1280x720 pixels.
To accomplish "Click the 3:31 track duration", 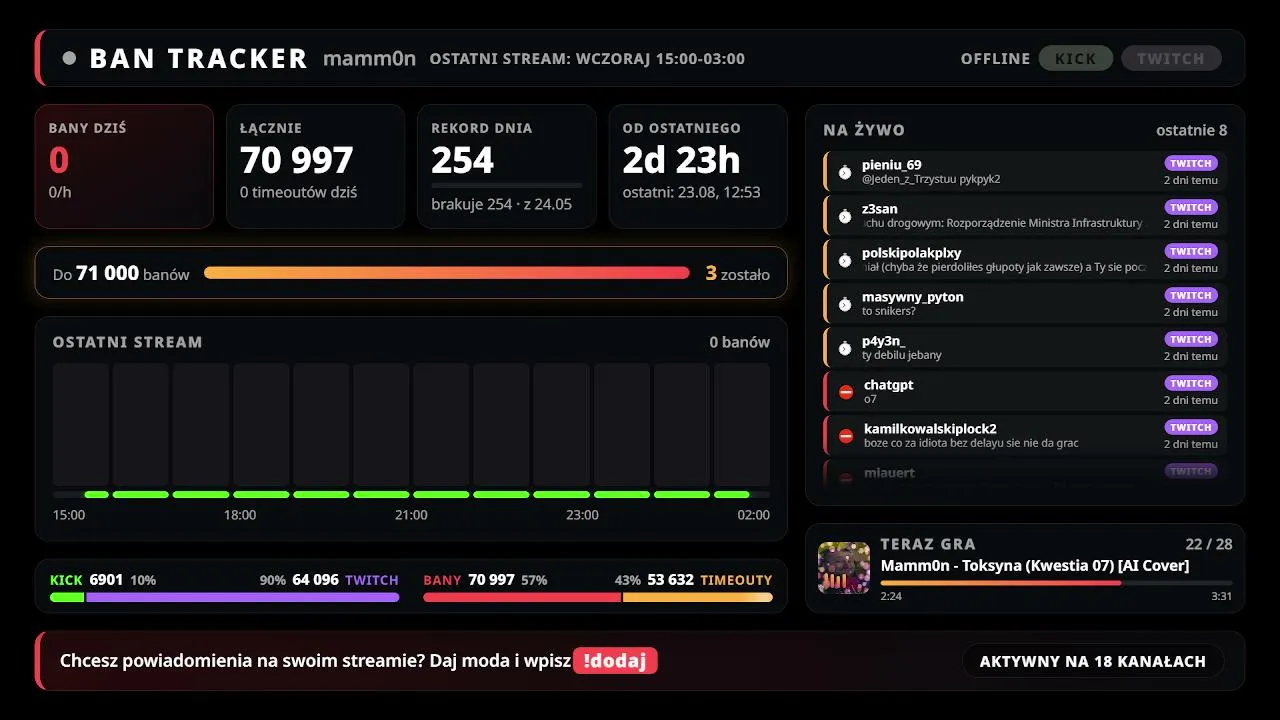I will click(1222, 596).
